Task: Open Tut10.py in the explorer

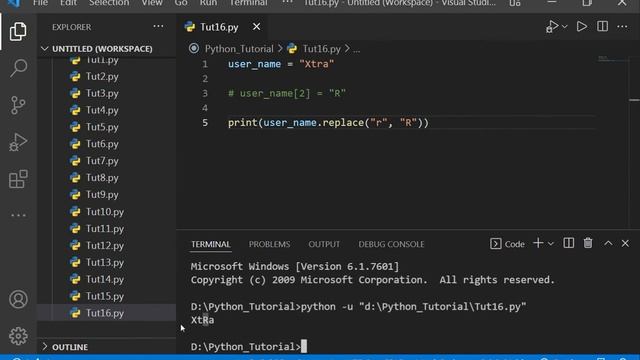Action: tap(104, 212)
